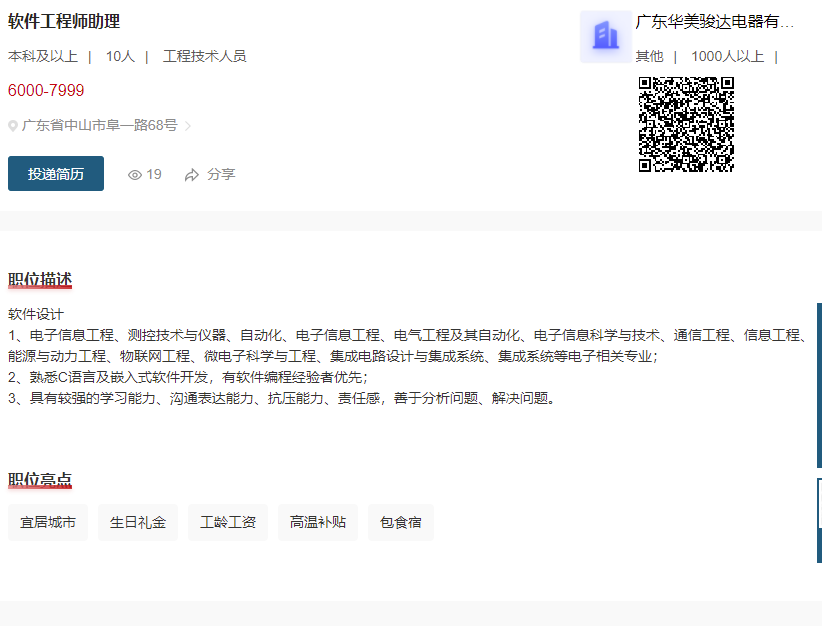Screen dimensions: 822x626
Task: Select the 工龄工资 highlight tag
Action: 228,522
